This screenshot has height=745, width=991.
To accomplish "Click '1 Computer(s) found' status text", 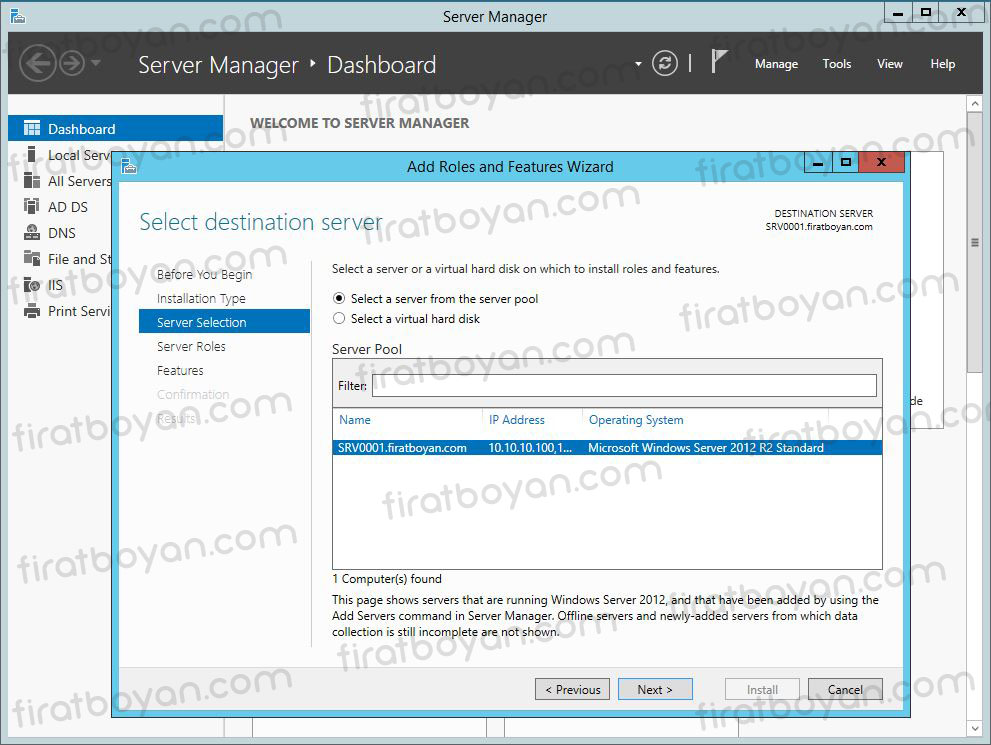I will pyautogui.click(x=387, y=579).
